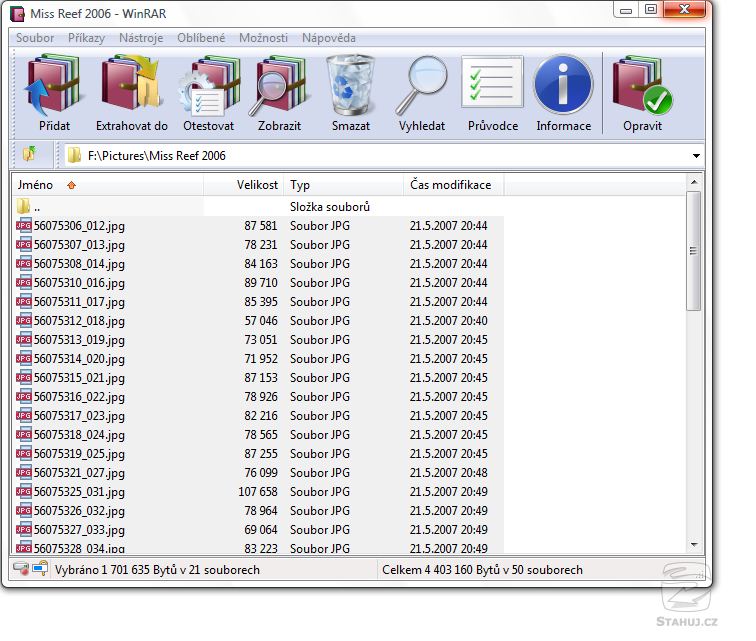Go up one folder level icon
Screen dimensions: 756x641
point(29,155)
